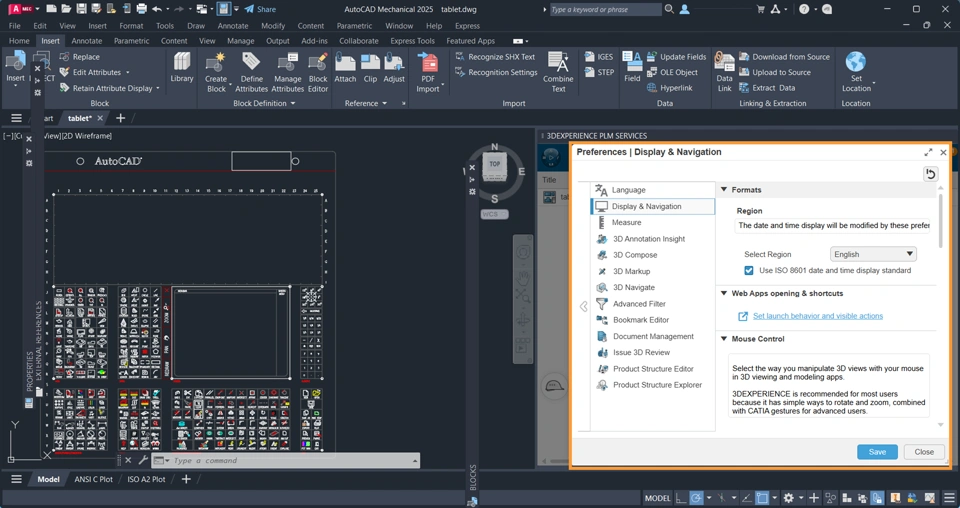This screenshot has width=960, height=508.
Task: Open the Library tool in Insert ribbon
Action: [182, 67]
